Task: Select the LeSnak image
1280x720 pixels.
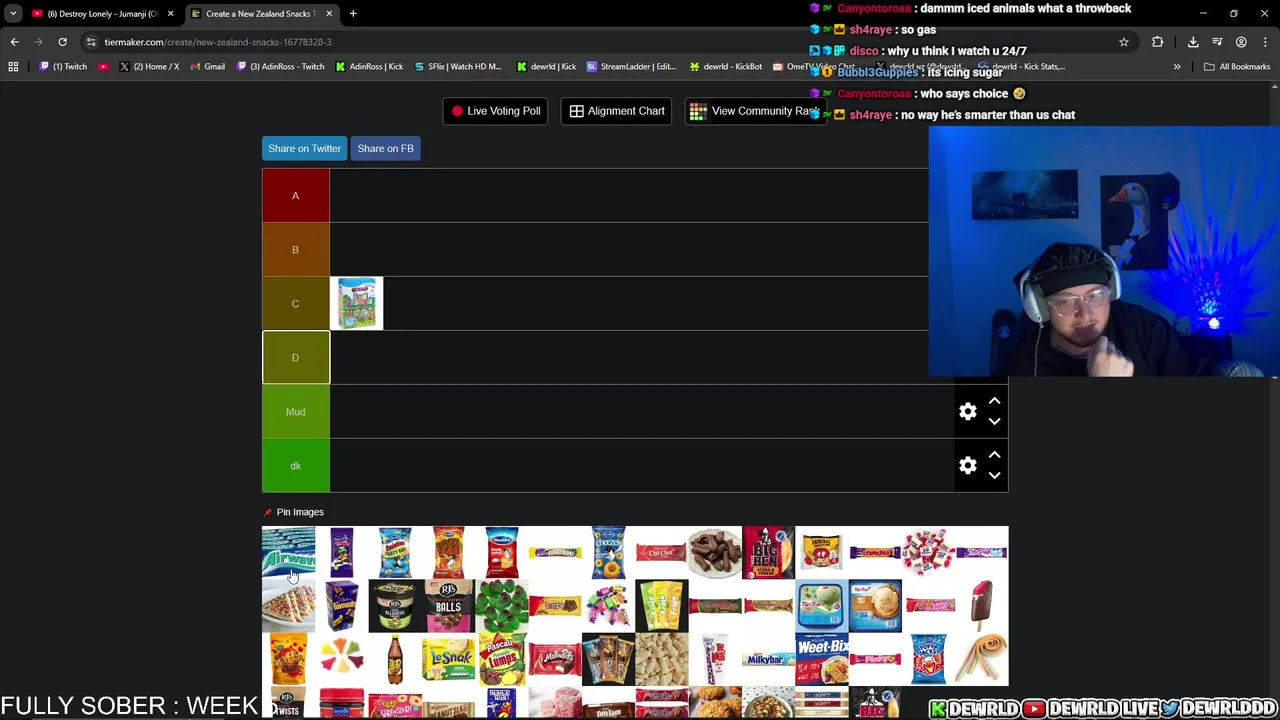Action: click(448, 660)
